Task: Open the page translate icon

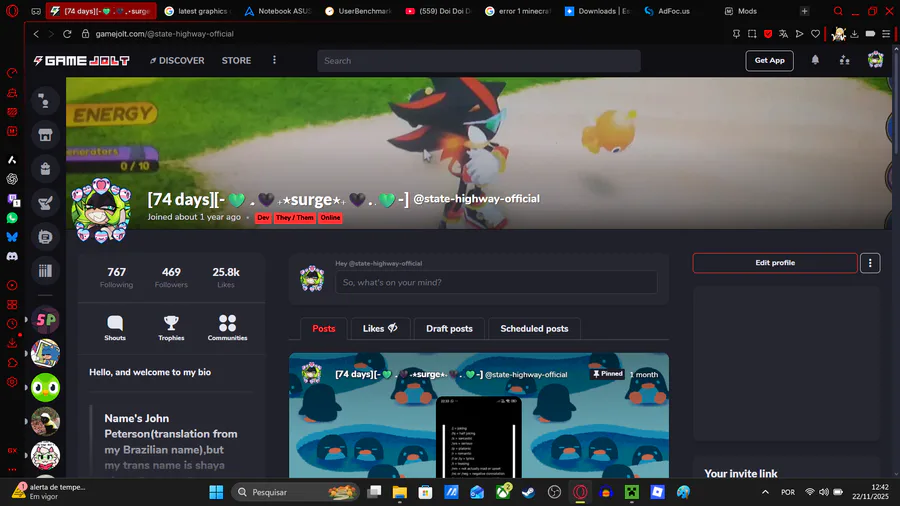Action: [783, 34]
